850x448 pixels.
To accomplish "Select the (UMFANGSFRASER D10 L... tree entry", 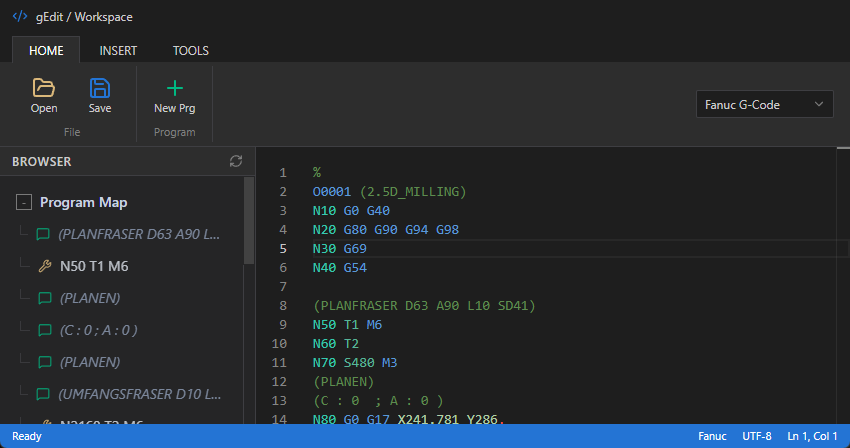I will tap(140, 394).
